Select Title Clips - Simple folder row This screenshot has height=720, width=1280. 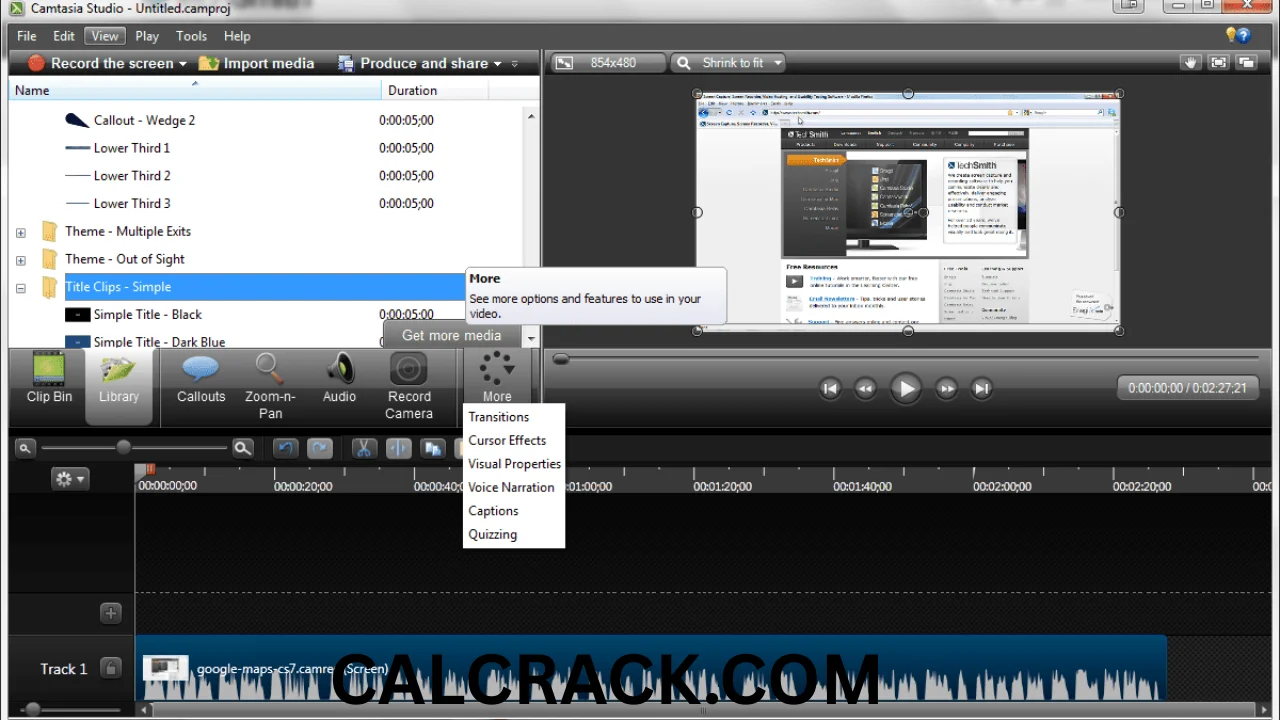(x=265, y=287)
